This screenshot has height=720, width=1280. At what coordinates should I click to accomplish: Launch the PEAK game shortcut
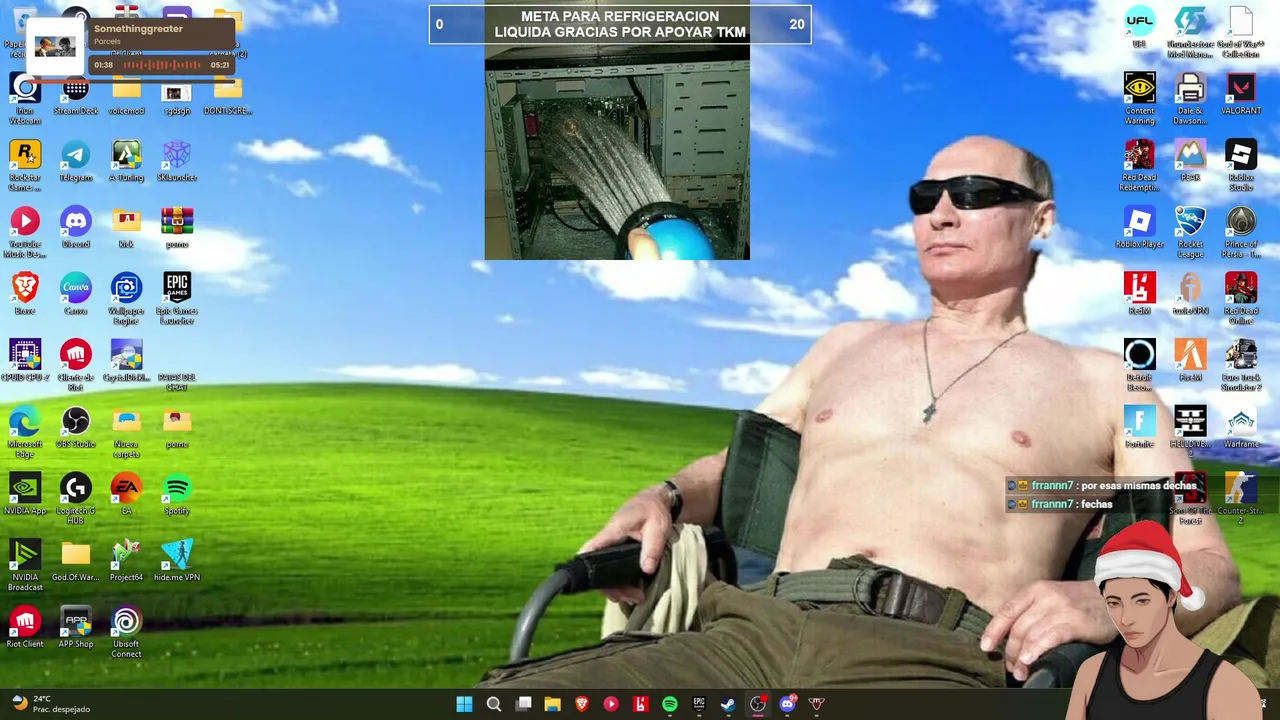1190,162
